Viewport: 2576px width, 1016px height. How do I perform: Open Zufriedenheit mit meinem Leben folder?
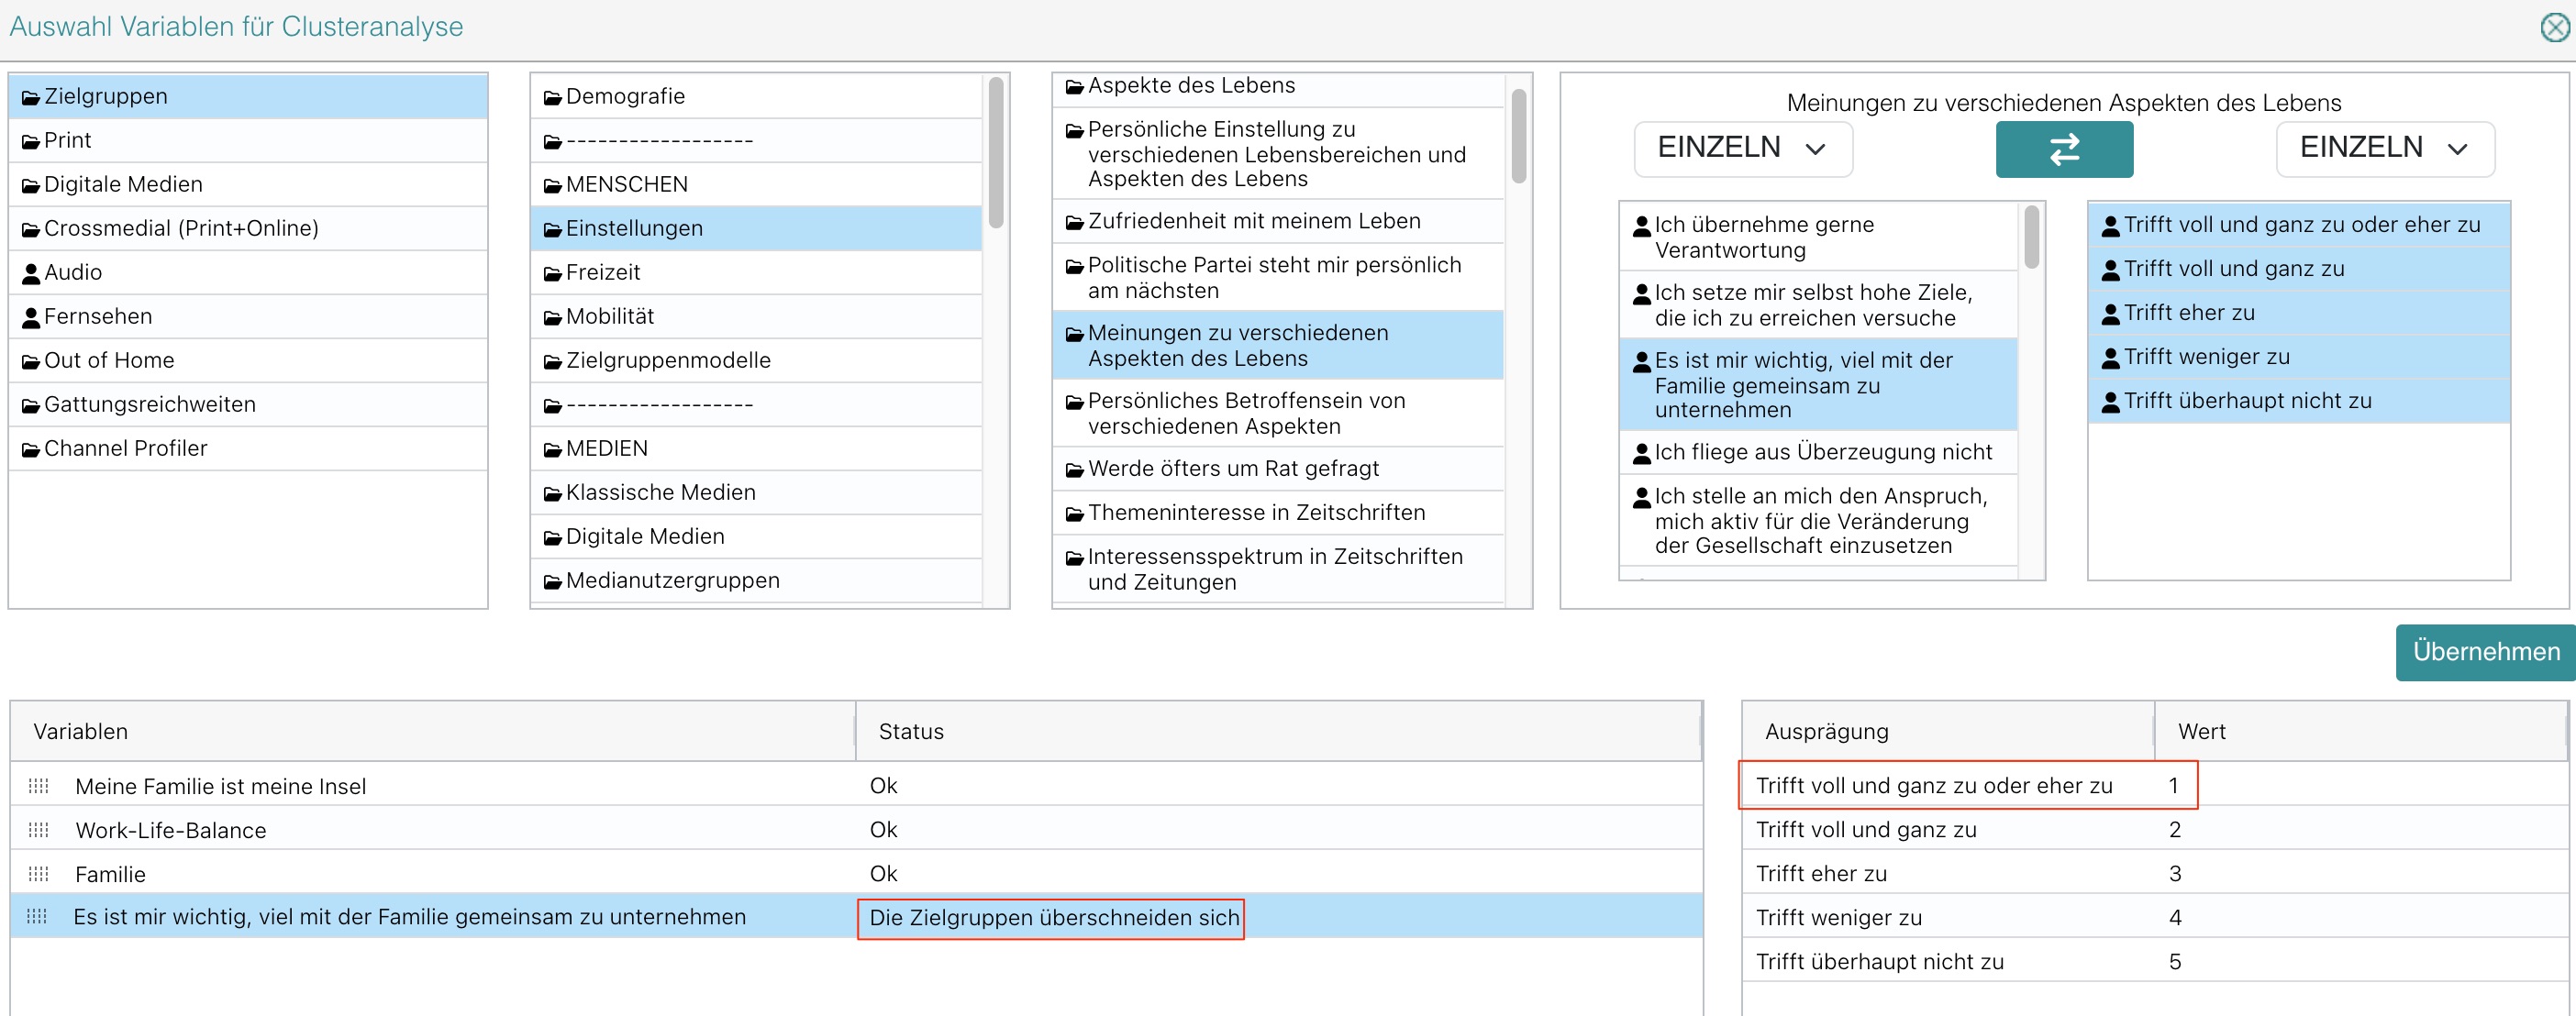point(1253,221)
